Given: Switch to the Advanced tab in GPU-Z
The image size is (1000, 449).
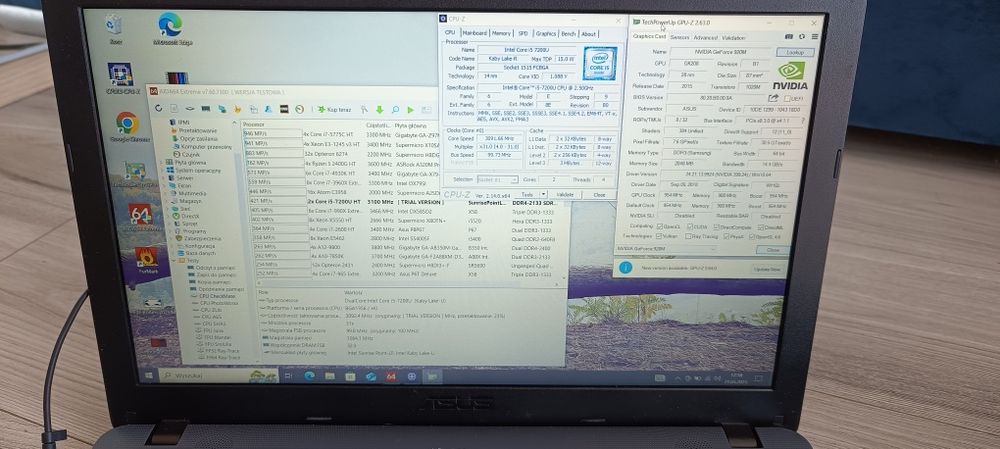Looking at the screenshot, I should [705, 38].
